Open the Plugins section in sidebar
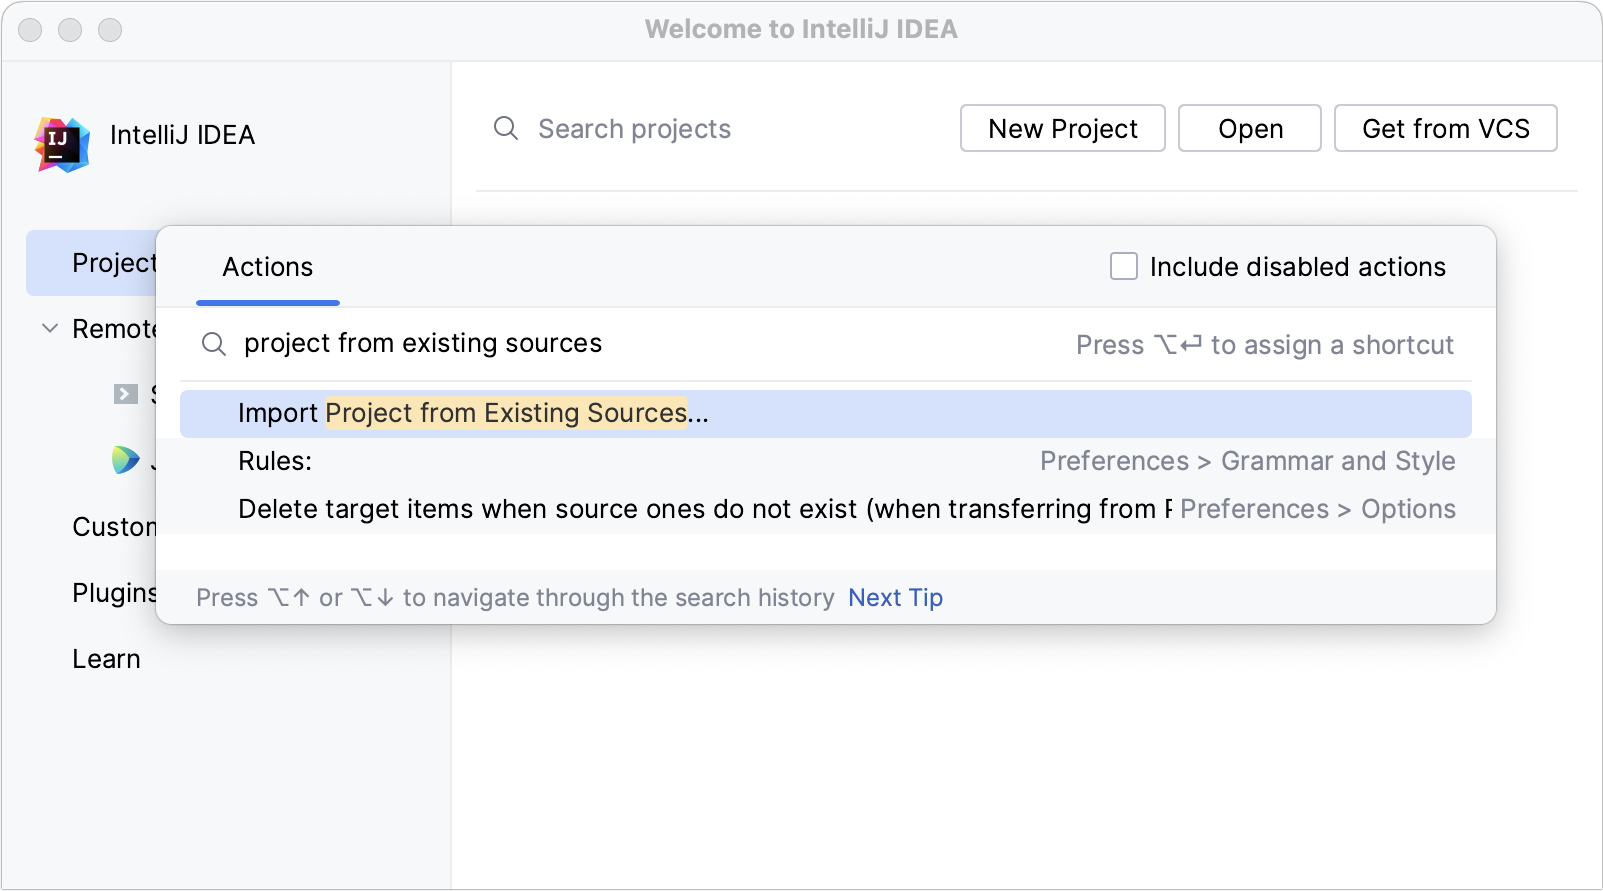 tap(112, 593)
